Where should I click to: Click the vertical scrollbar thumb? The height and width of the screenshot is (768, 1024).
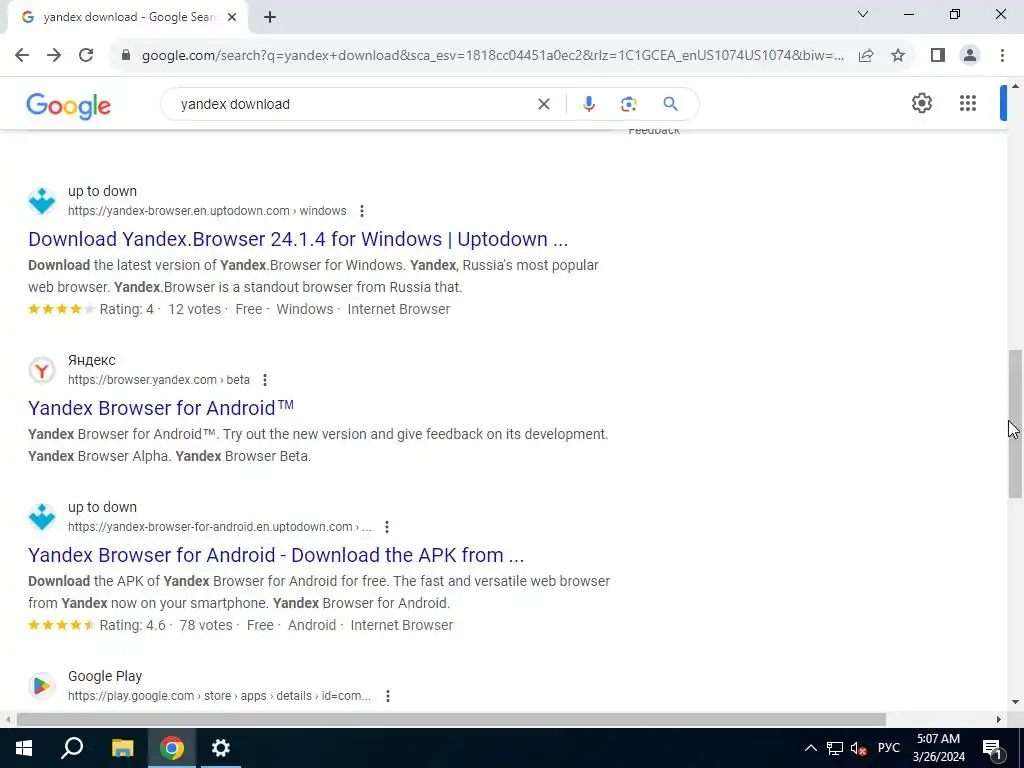pos(1015,424)
